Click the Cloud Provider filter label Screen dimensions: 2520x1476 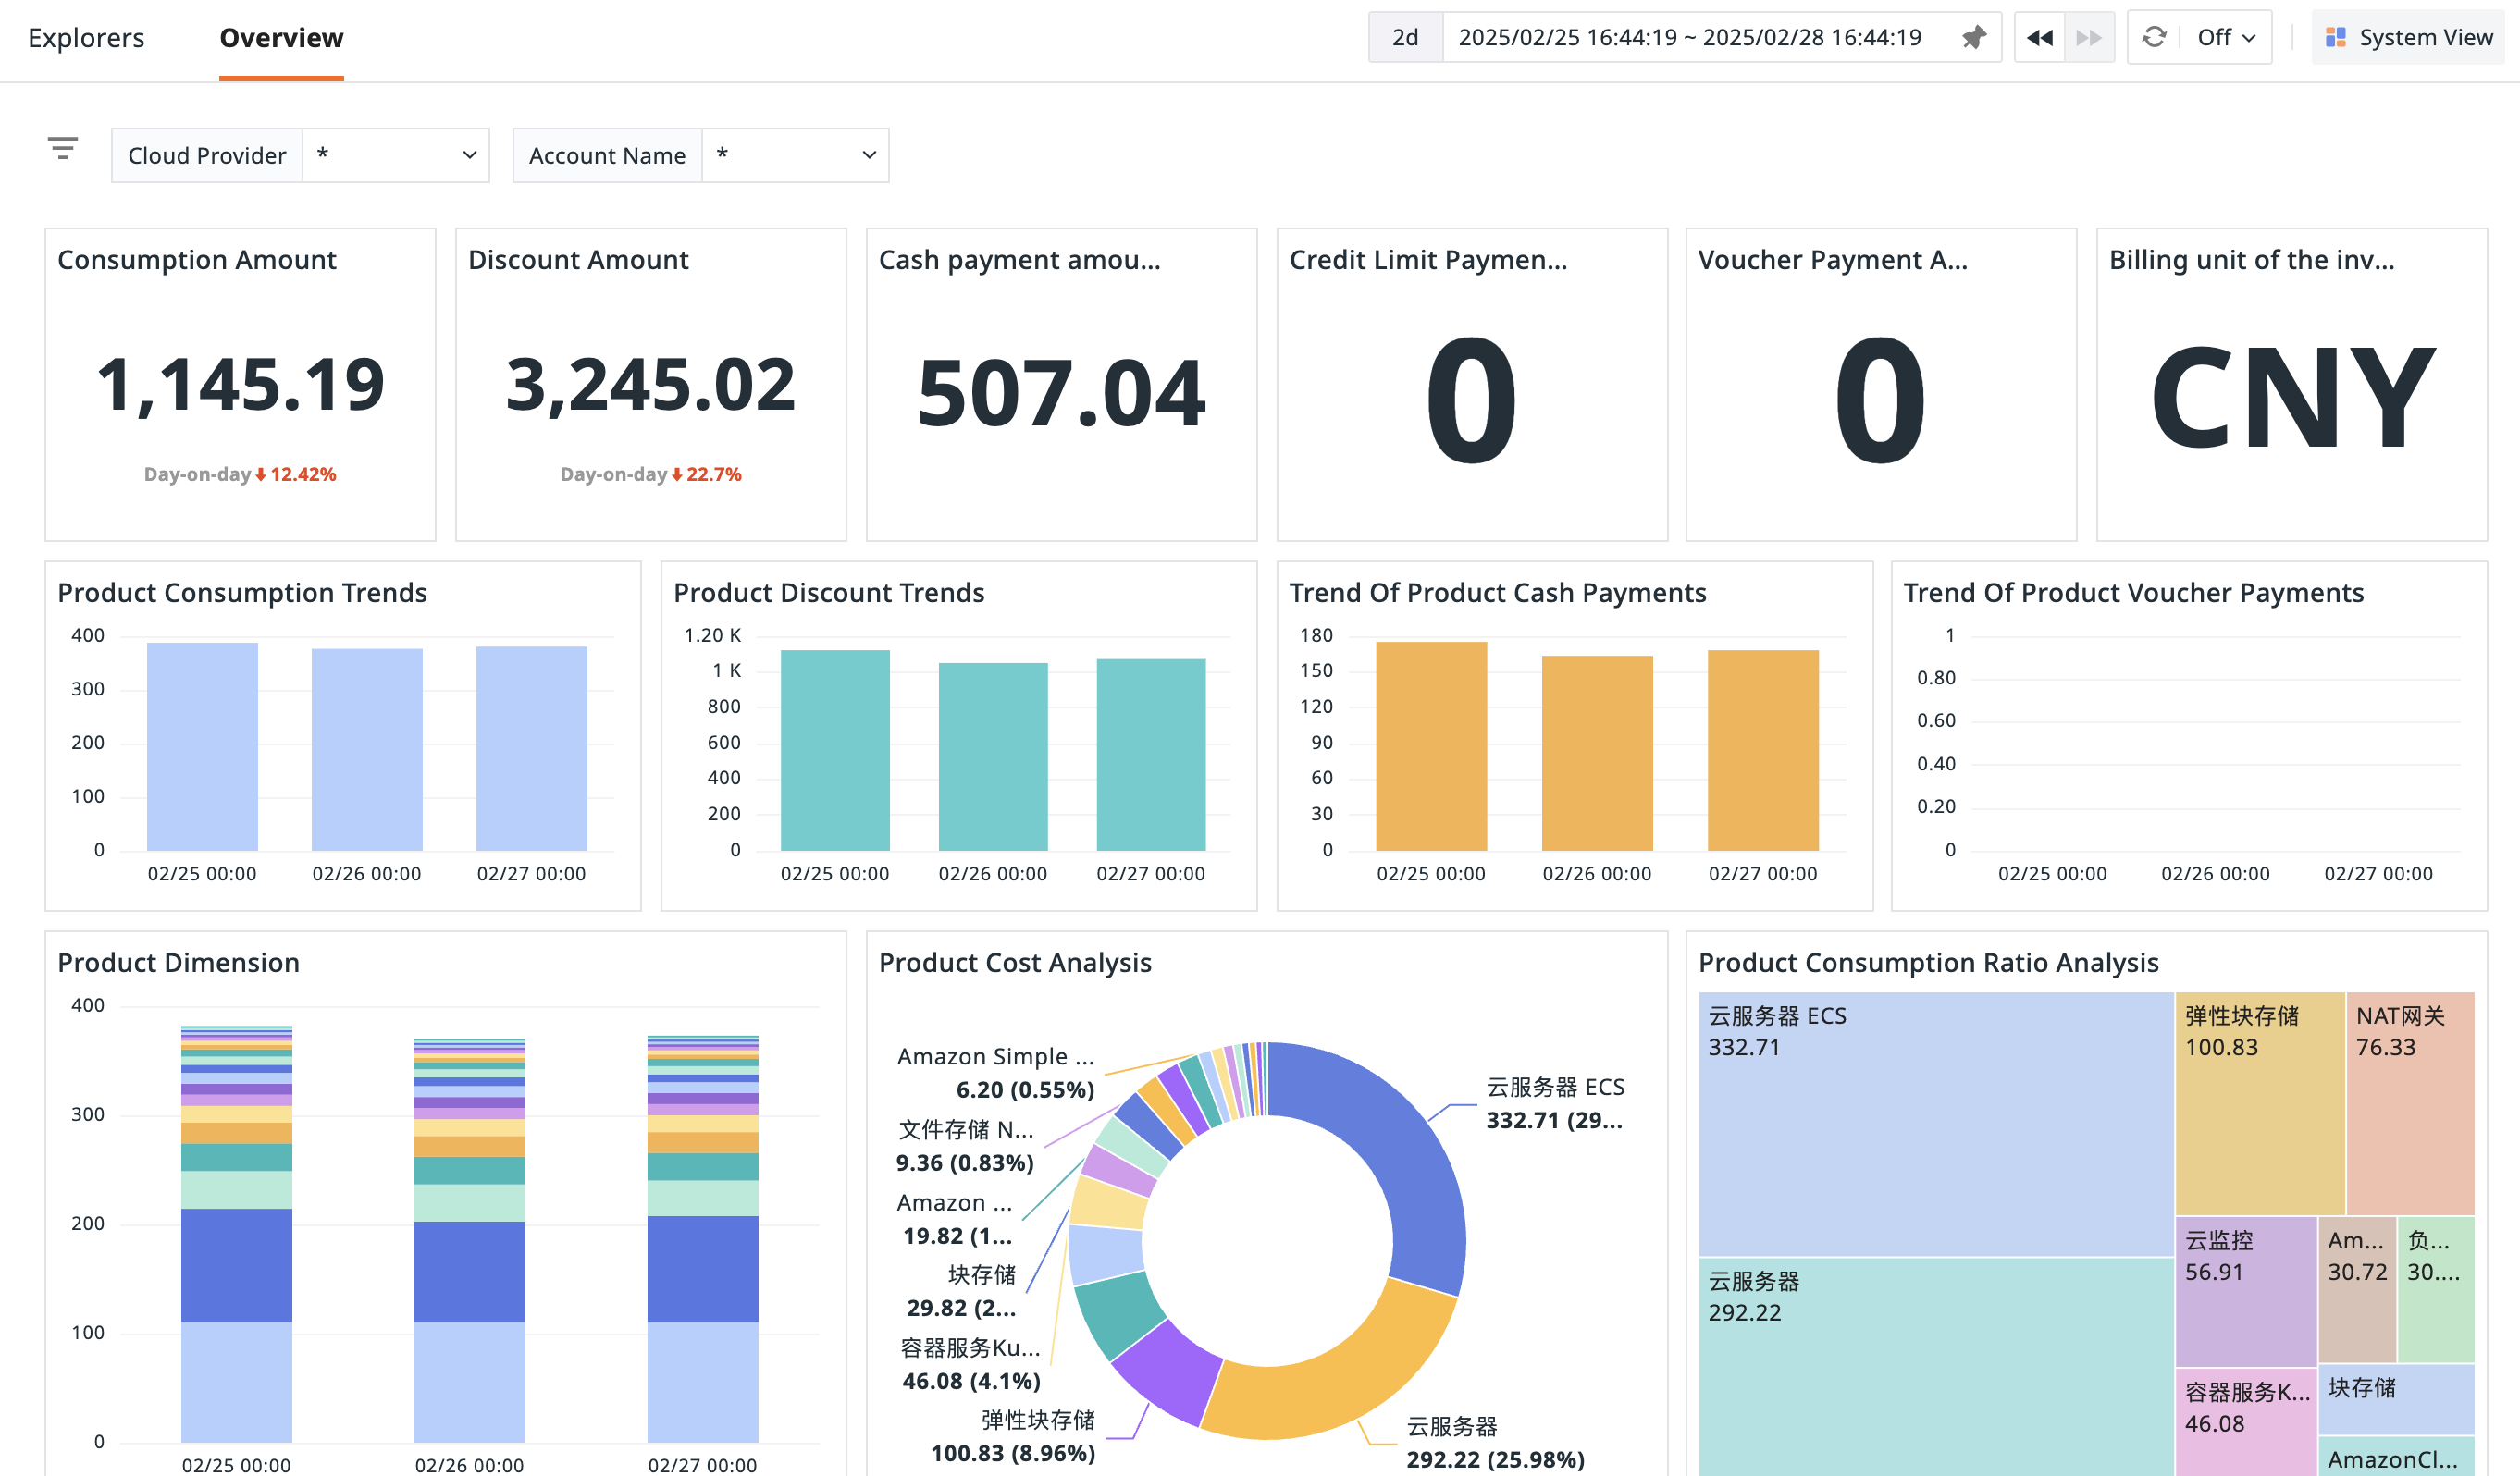[207, 155]
